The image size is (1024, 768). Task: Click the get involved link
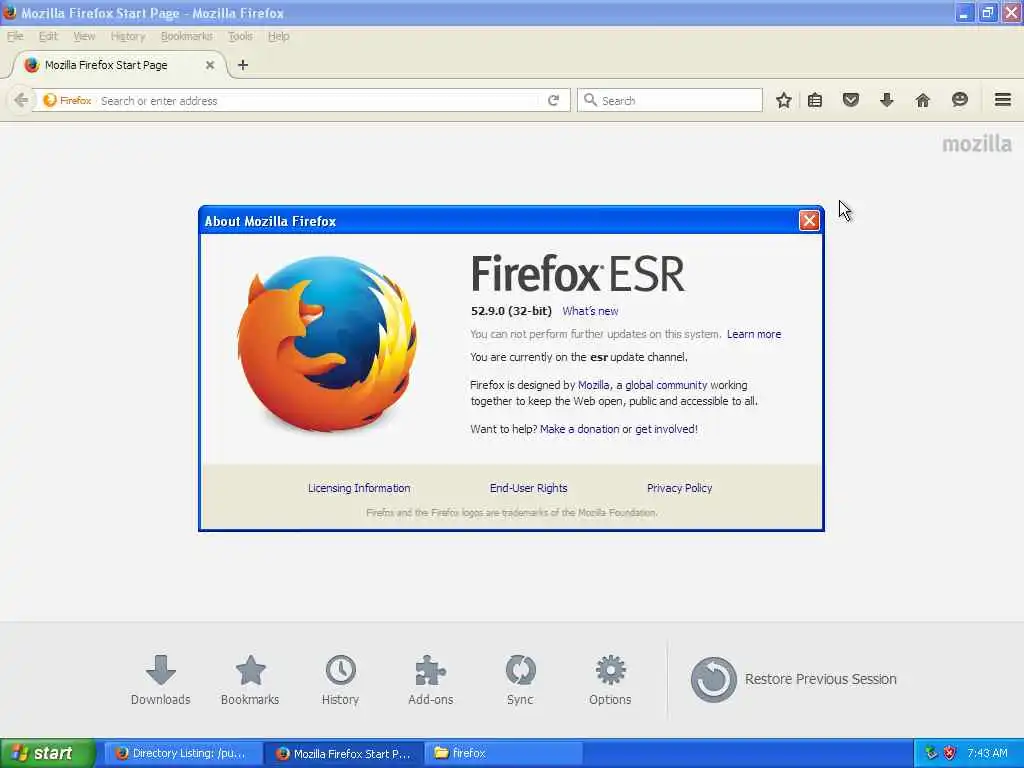coord(665,429)
